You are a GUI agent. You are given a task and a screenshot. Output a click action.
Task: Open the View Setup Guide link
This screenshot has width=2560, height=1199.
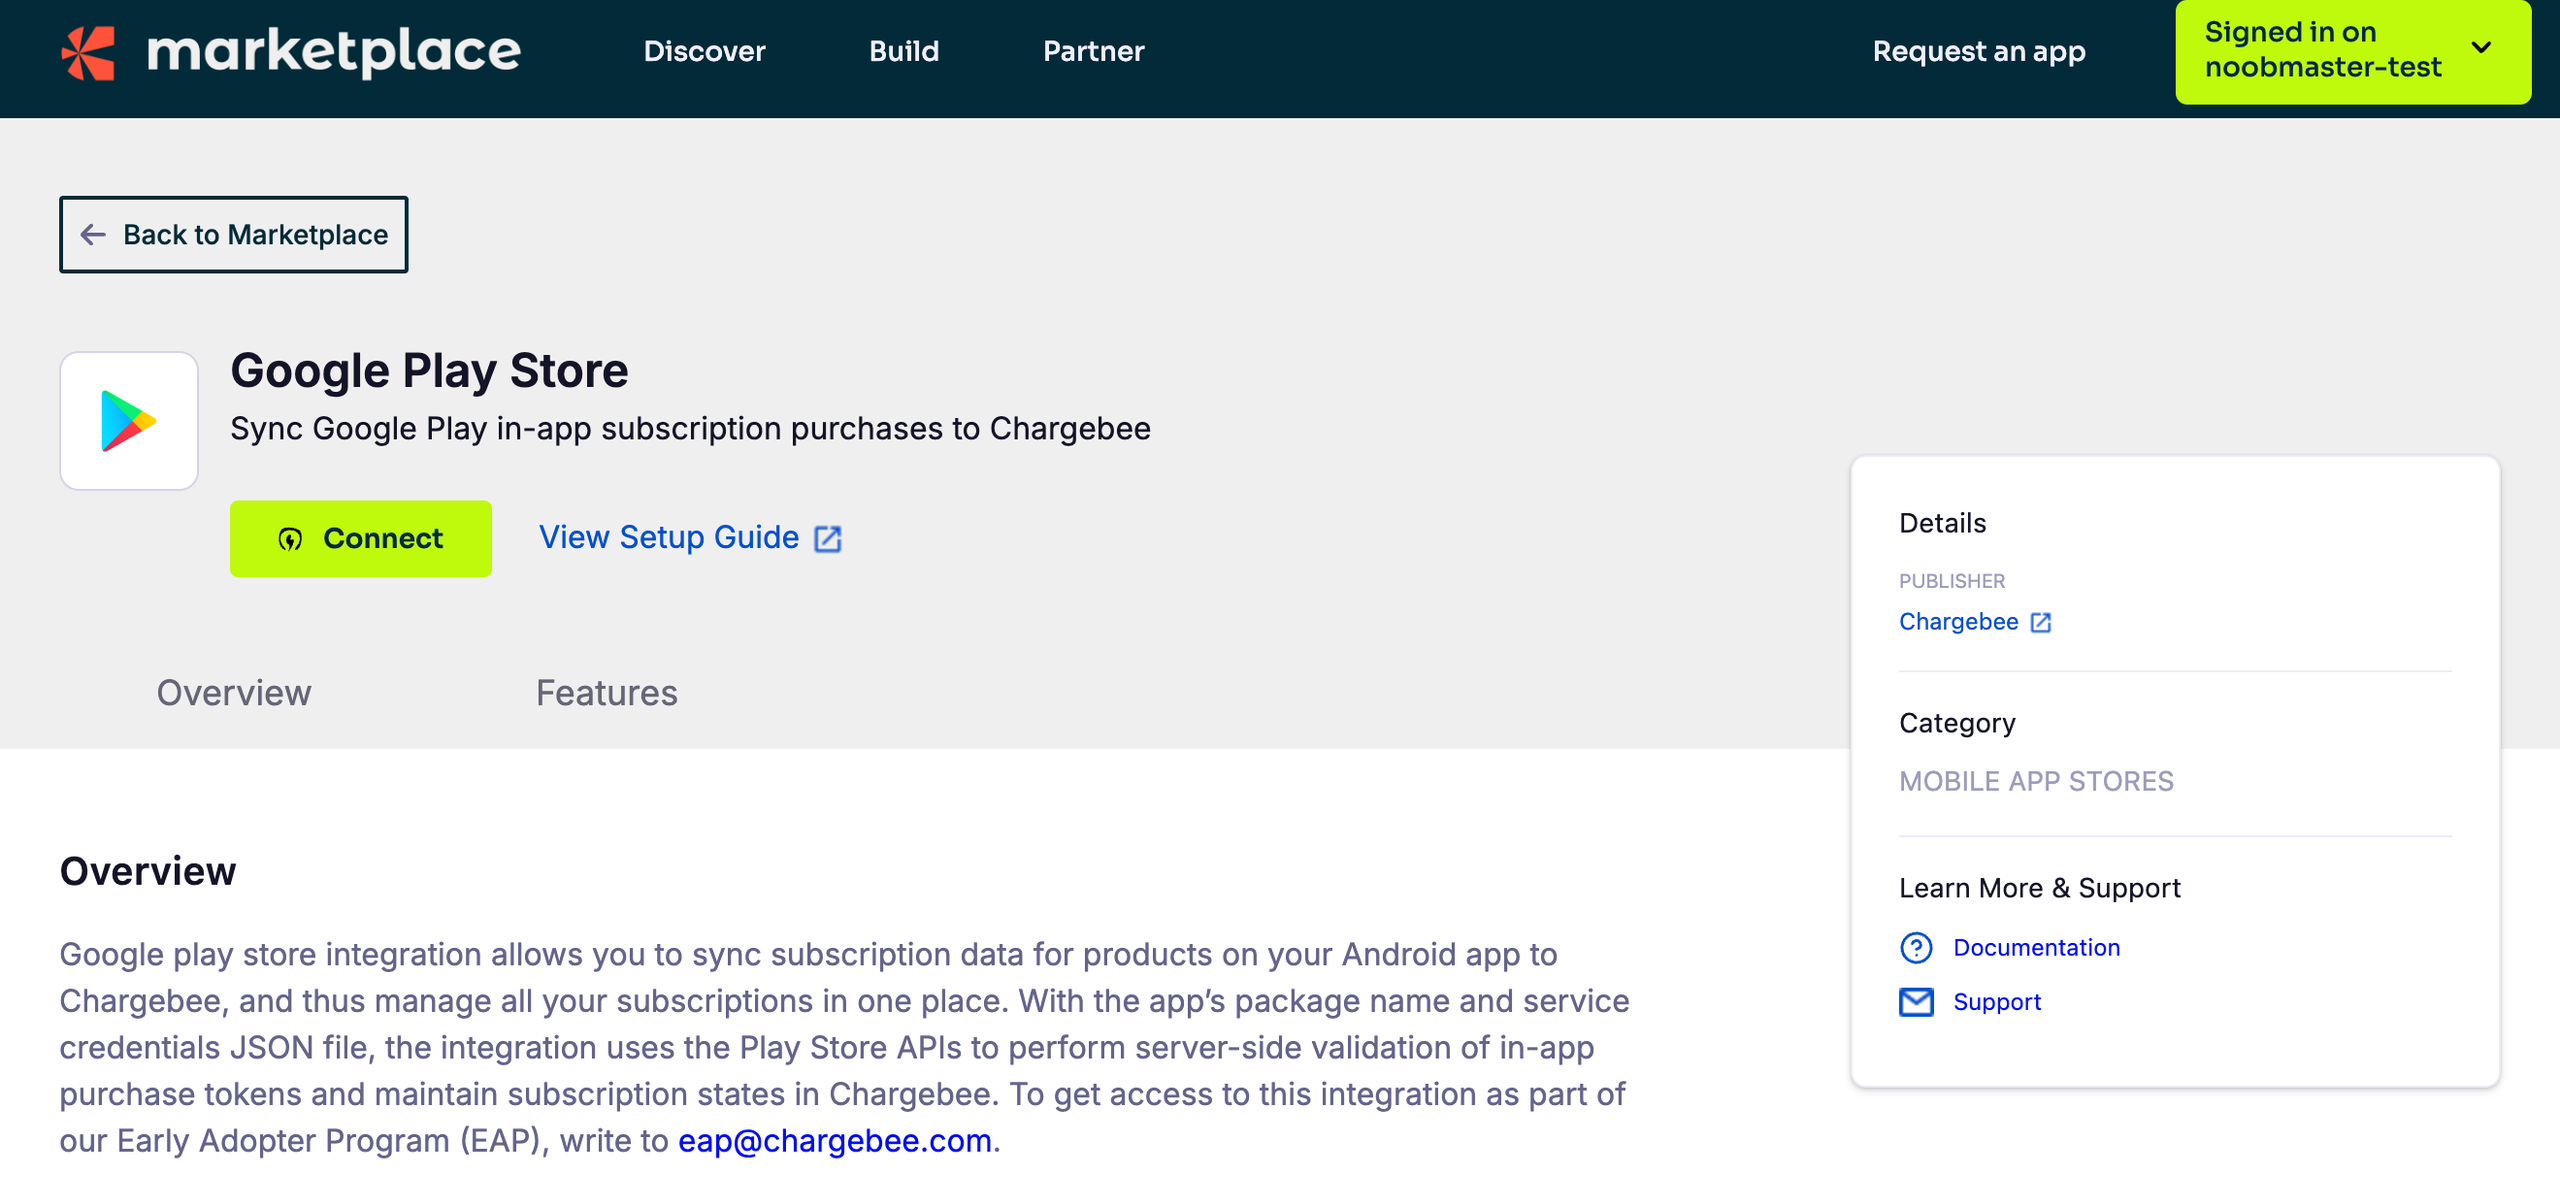pyautogui.click(x=669, y=538)
